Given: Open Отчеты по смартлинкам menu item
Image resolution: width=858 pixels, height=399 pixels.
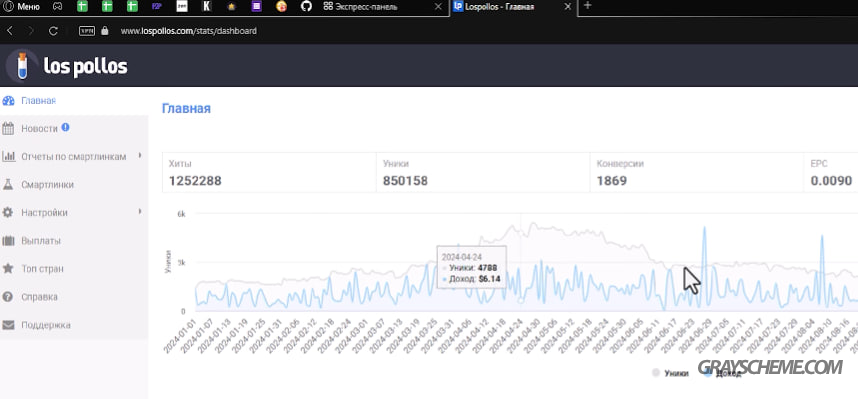Looking at the screenshot, I should point(74,157).
